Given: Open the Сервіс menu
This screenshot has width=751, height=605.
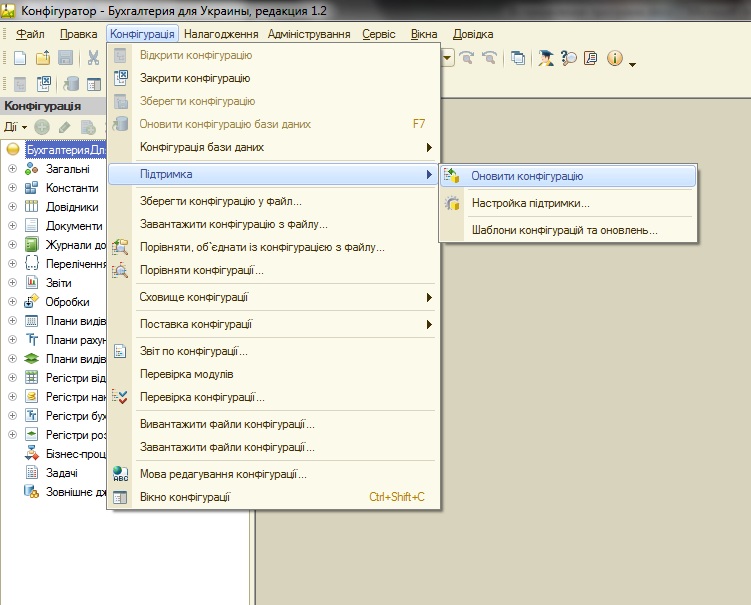Looking at the screenshot, I should pyautogui.click(x=379, y=34).
